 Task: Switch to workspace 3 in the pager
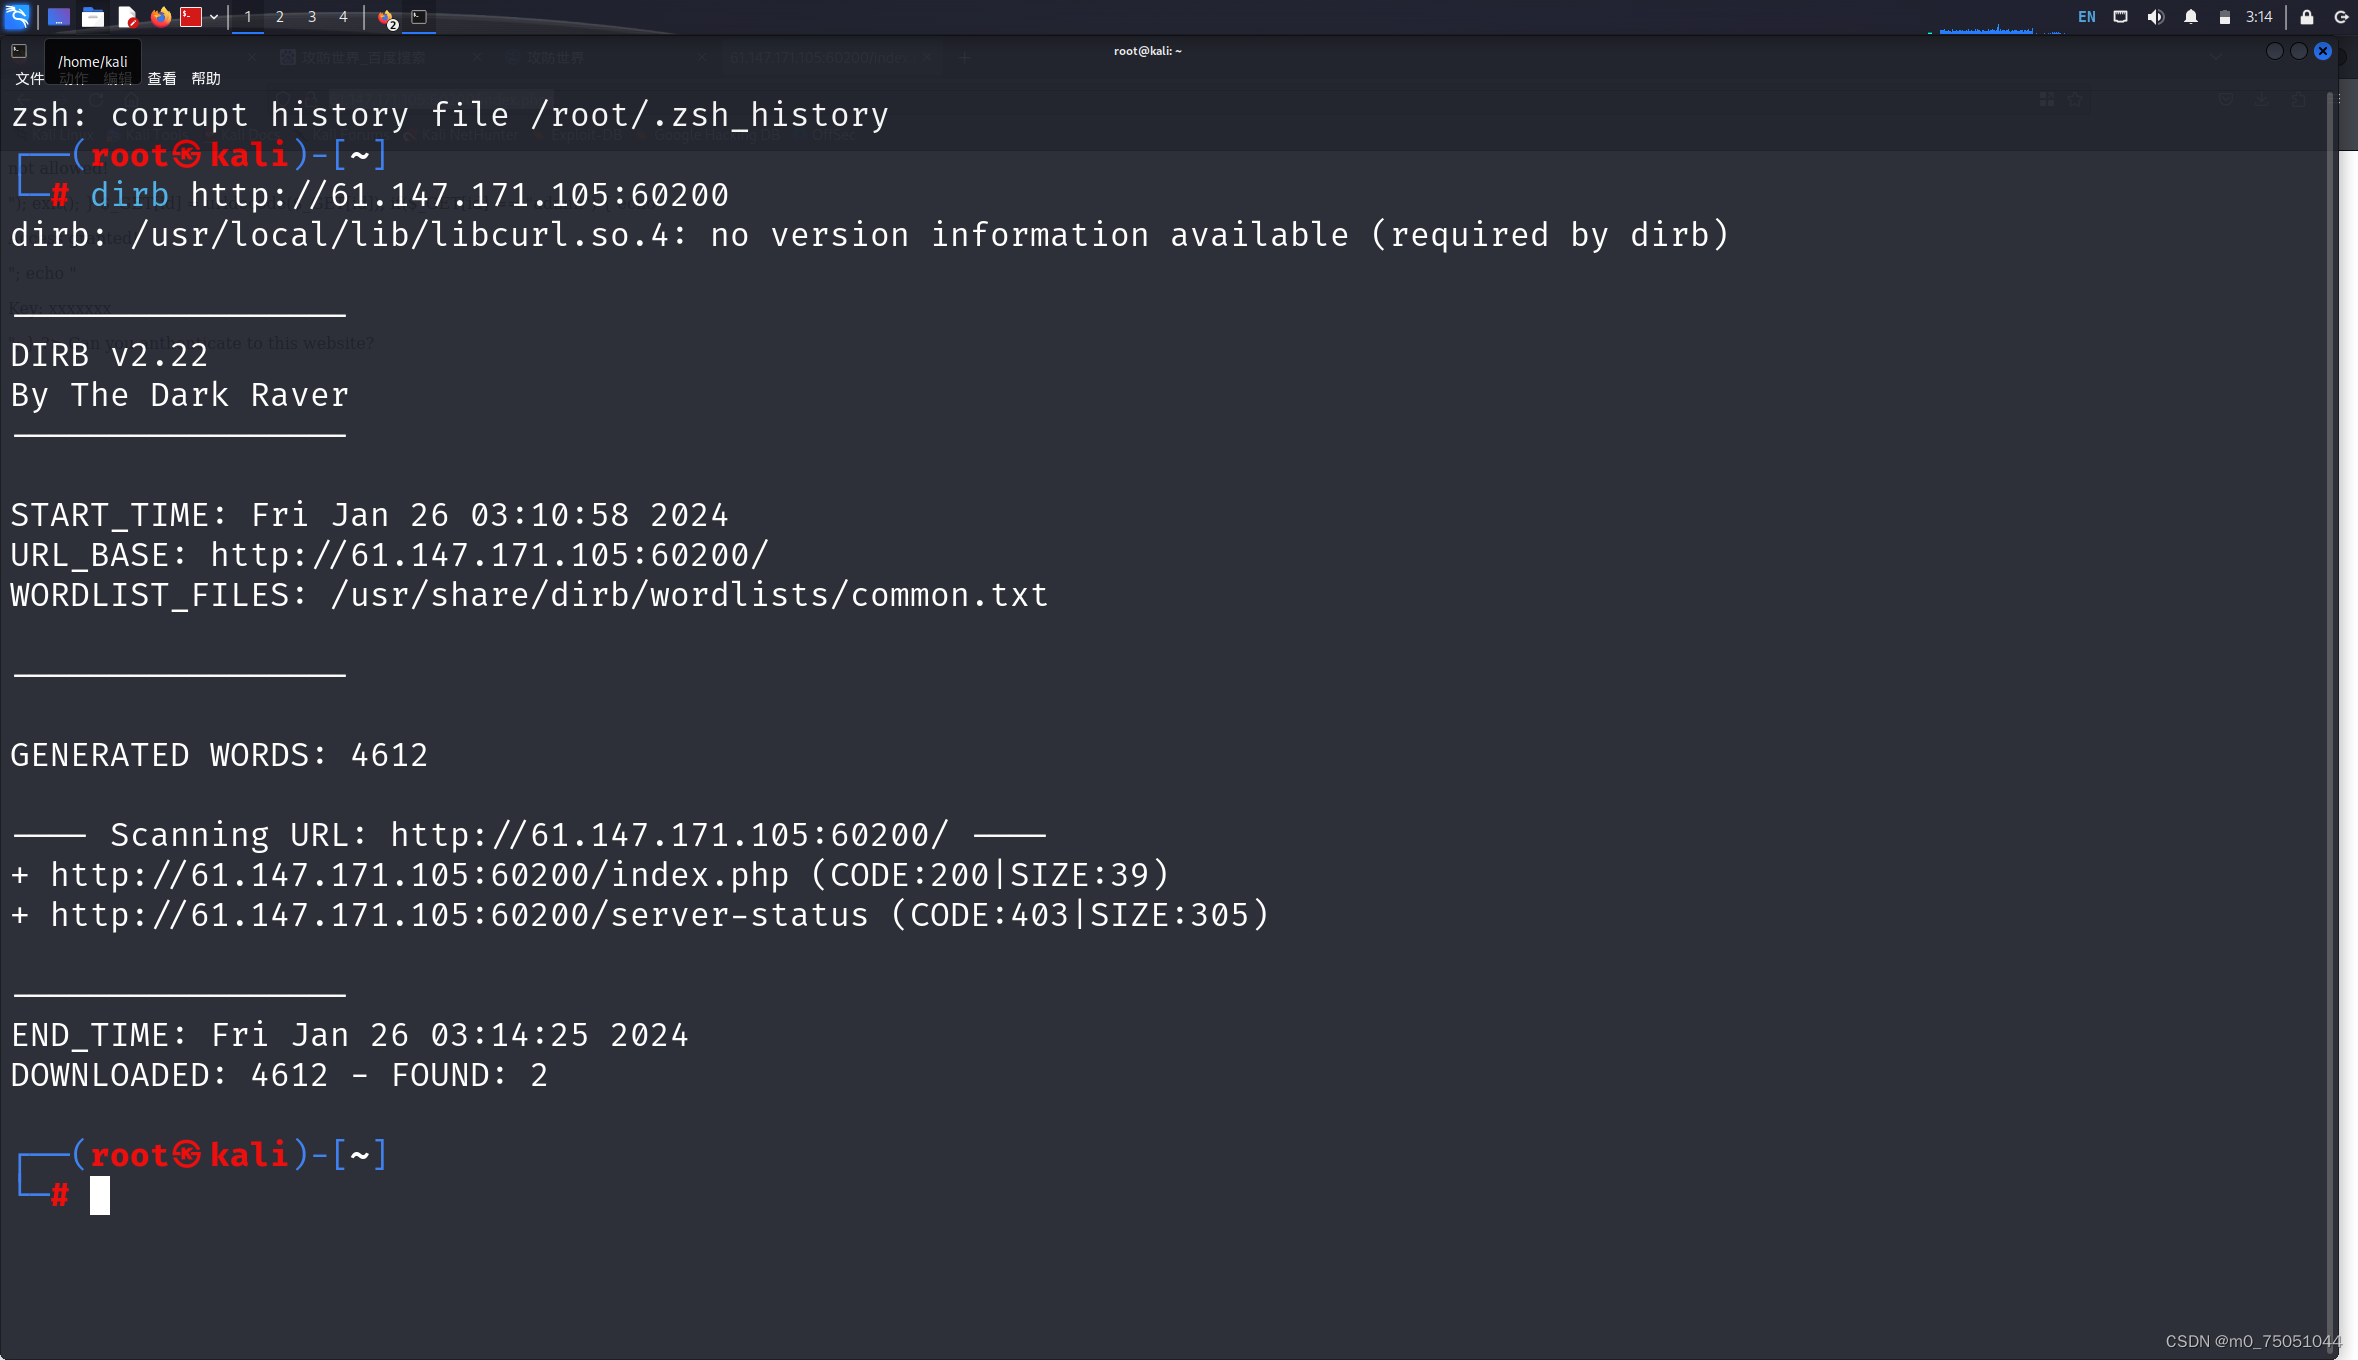click(x=311, y=17)
